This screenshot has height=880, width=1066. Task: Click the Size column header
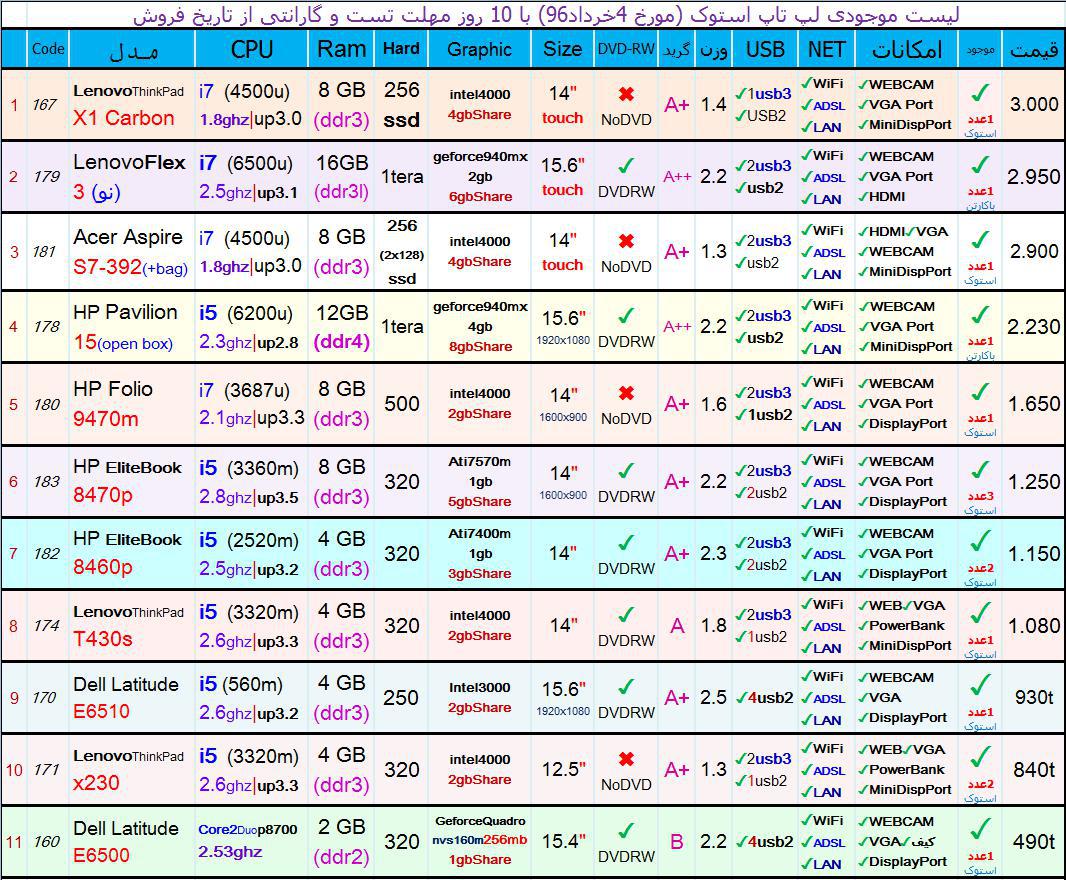tap(562, 49)
